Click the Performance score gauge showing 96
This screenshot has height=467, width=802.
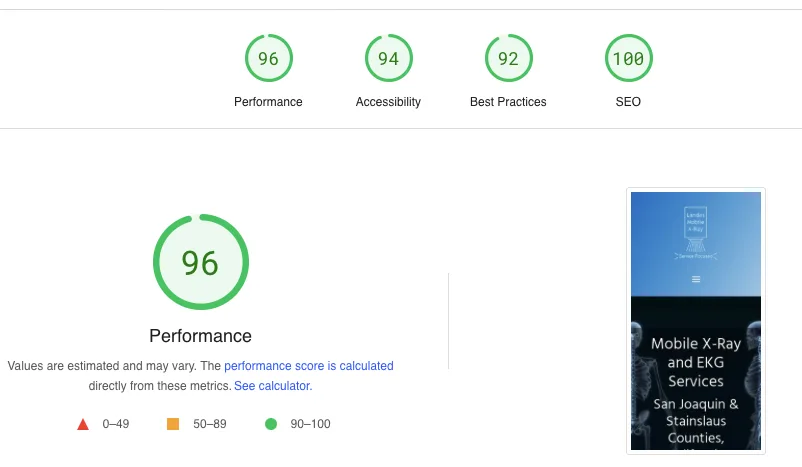tap(269, 58)
